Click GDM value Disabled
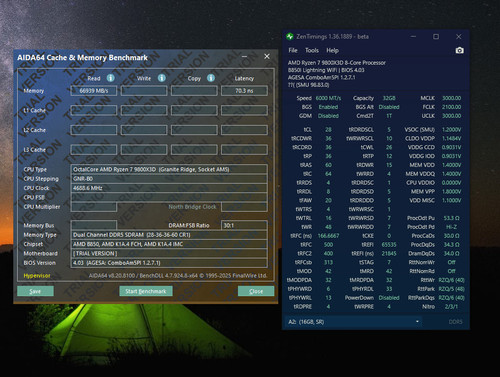Image resolution: width=500 pixels, height=377 pixels. click(328, 116)
